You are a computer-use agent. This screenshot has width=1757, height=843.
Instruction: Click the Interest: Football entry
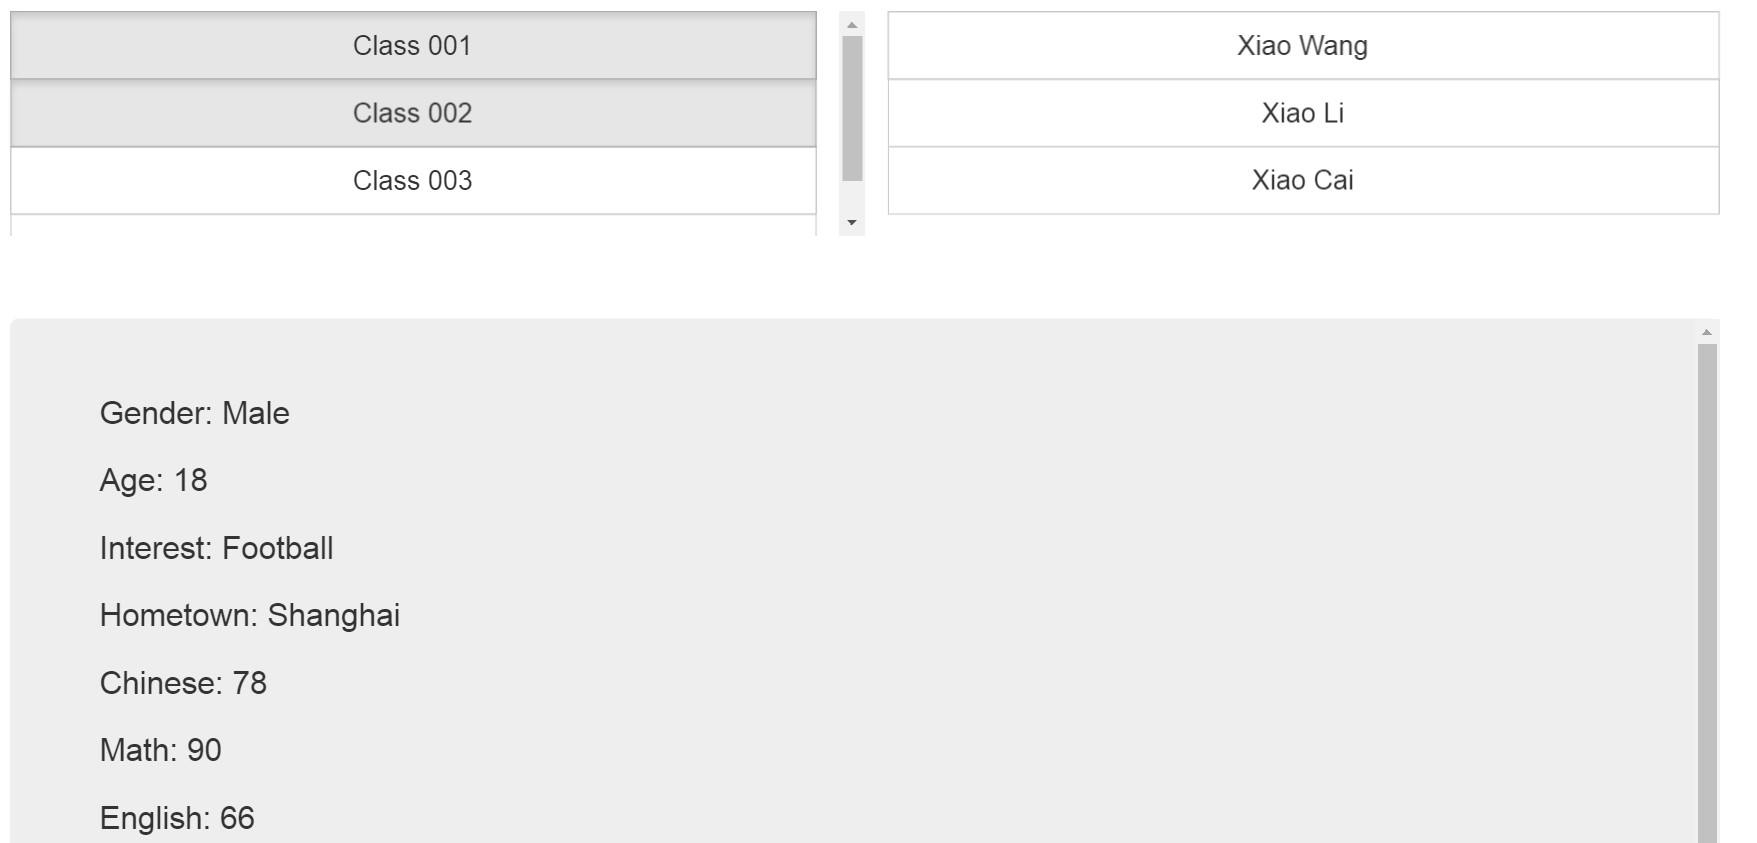click(216, 548)
